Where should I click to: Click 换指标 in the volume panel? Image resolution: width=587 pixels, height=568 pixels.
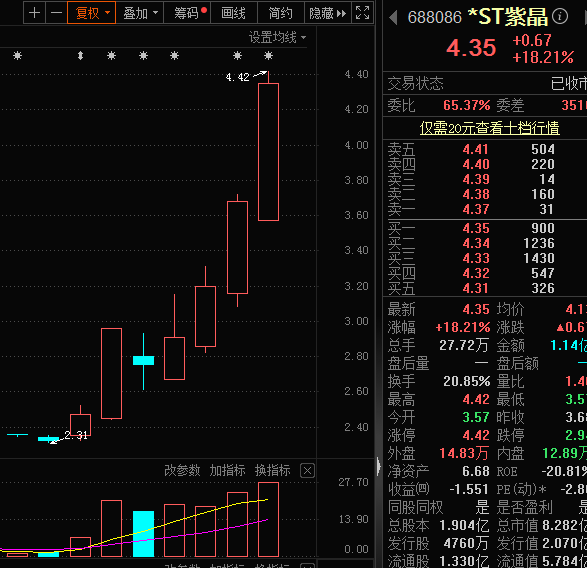click(273, 470)
